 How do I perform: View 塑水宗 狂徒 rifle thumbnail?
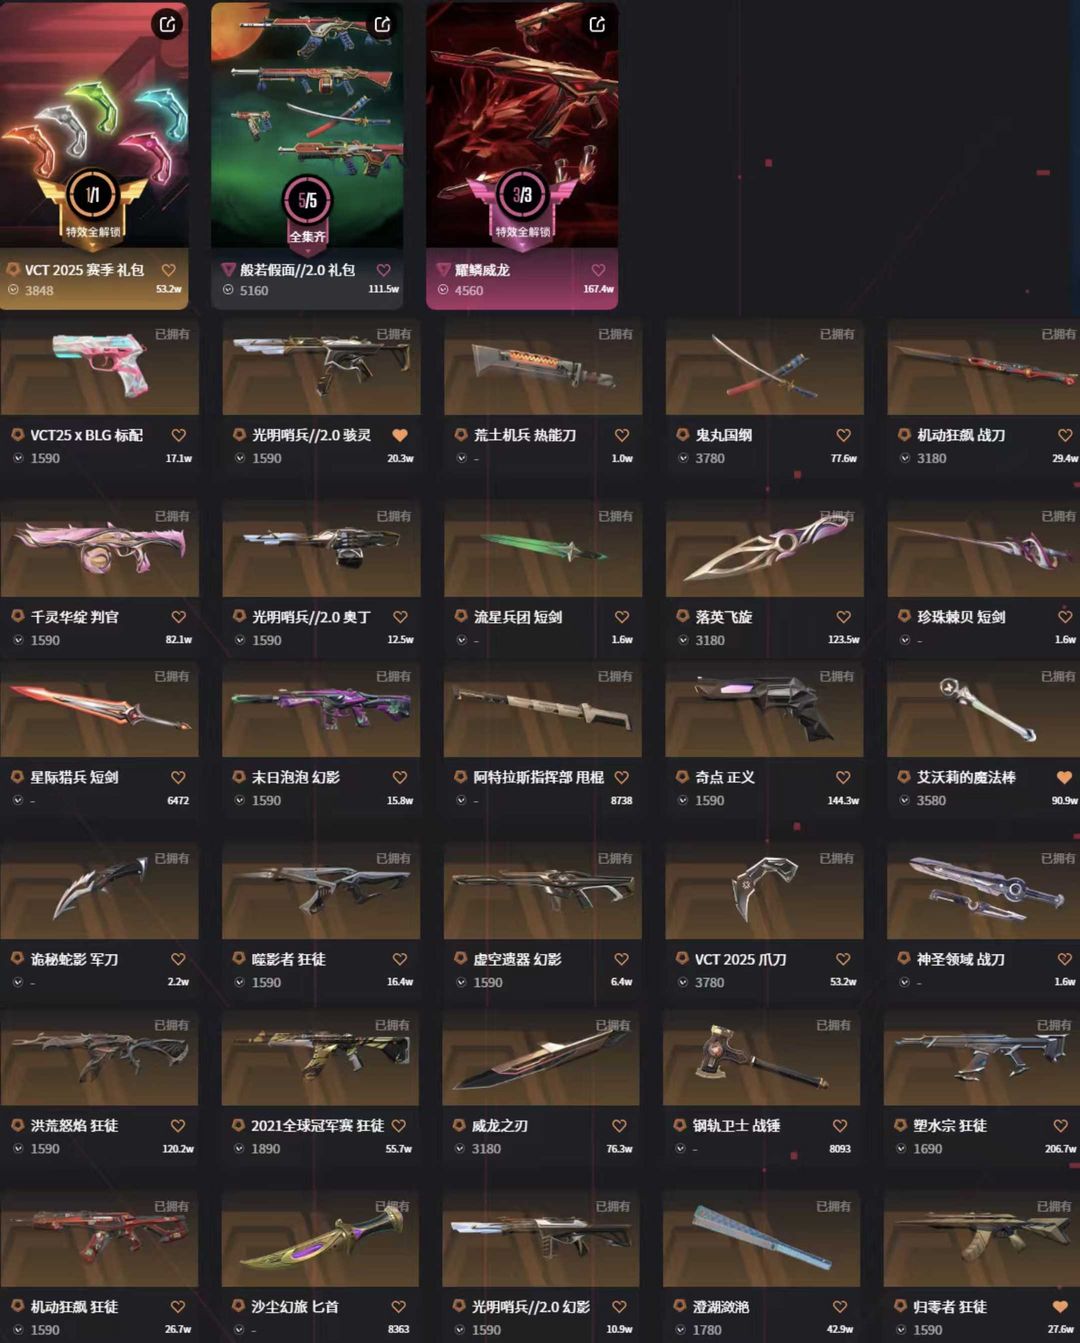pyautogui.click(x=982, y=1058)
